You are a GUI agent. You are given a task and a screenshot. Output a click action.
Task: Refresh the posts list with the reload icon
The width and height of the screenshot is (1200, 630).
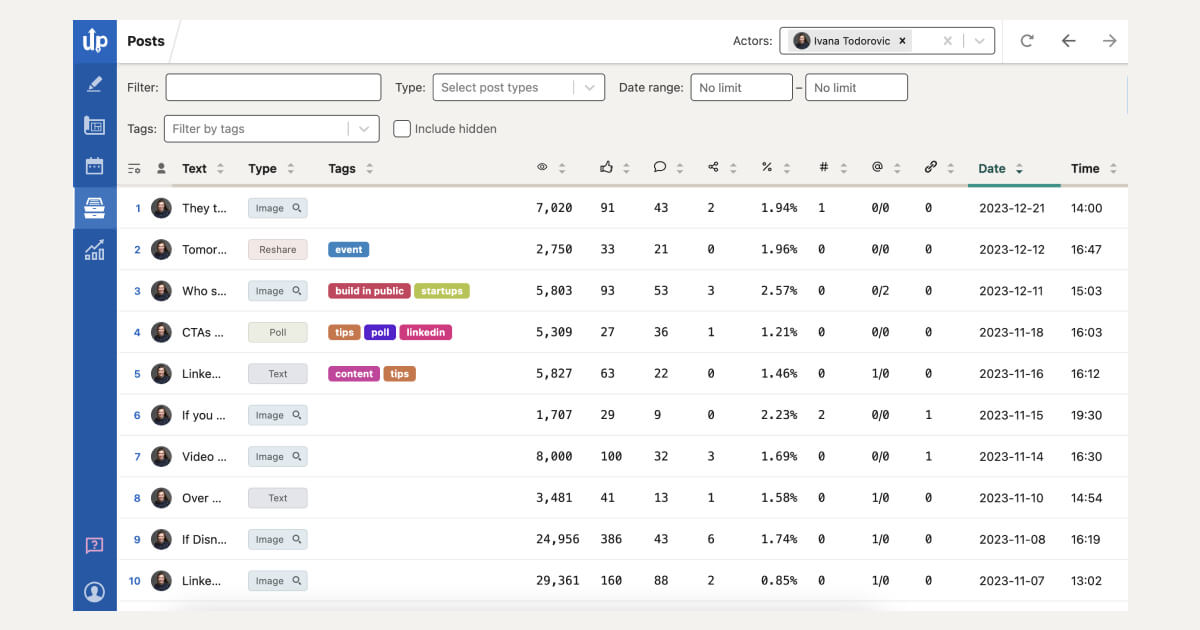pyautogui.click(x=1027, y=40)
